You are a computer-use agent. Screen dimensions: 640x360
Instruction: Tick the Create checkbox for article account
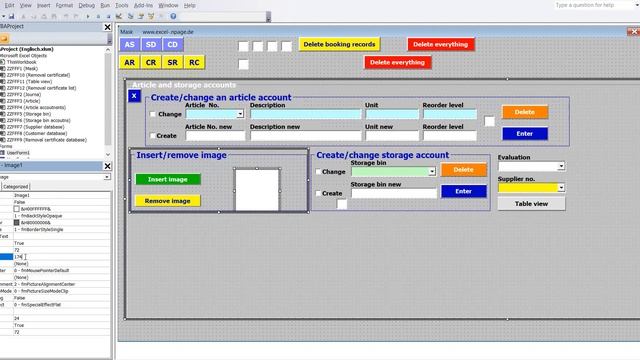click(153, 136)
